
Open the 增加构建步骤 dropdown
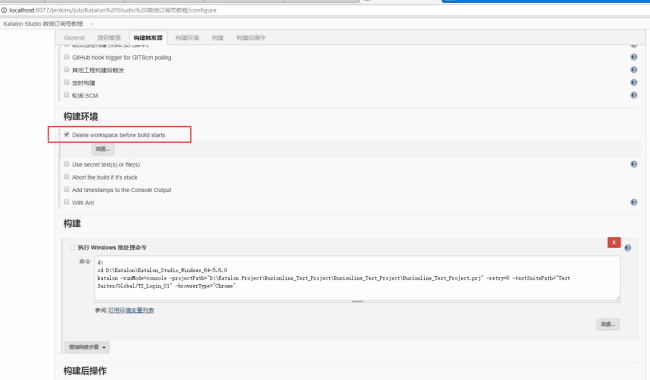(87, 347)
